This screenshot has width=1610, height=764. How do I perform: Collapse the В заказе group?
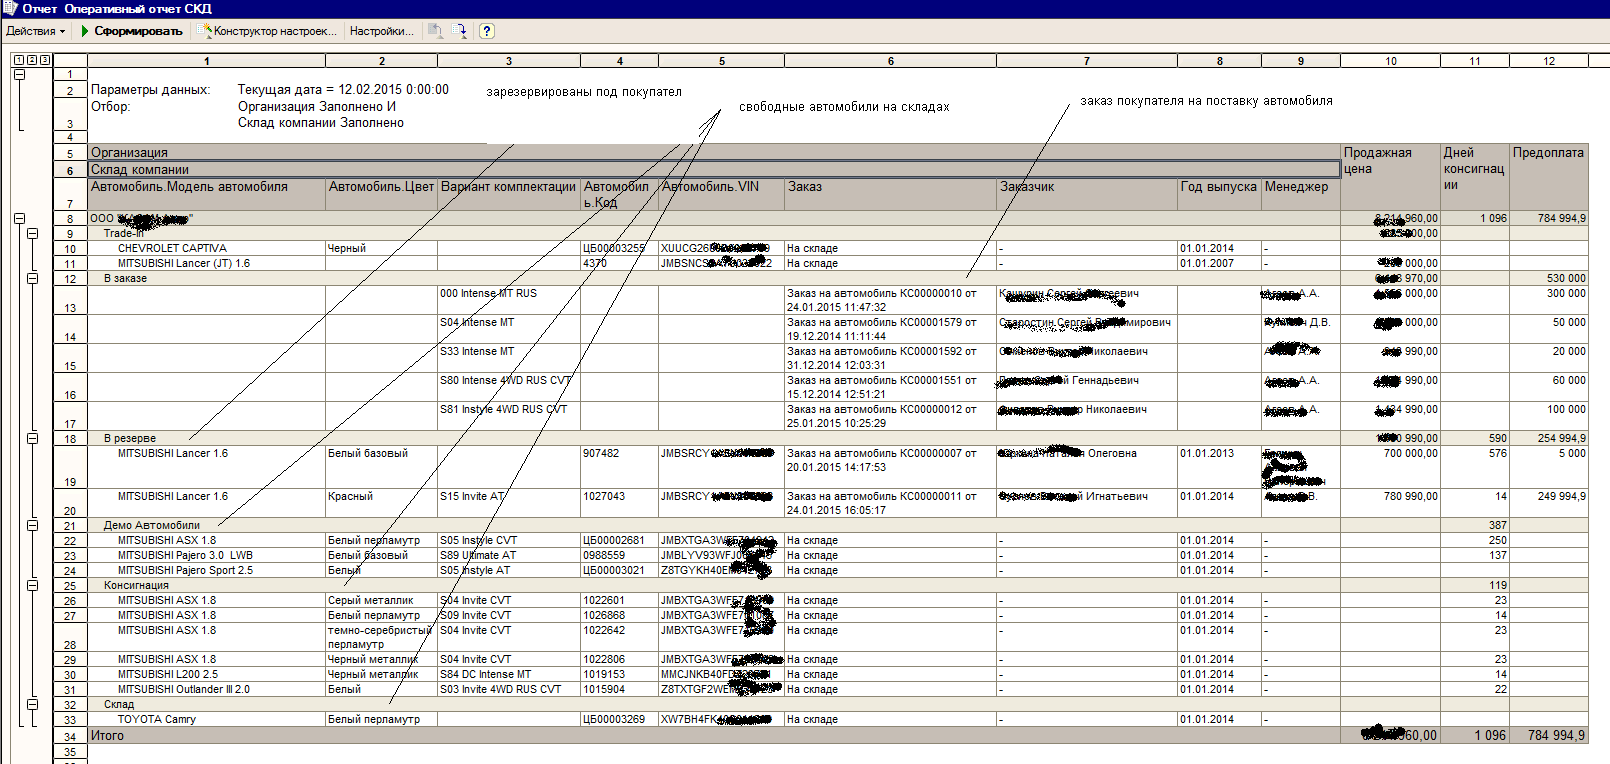(x=32, y=278)
